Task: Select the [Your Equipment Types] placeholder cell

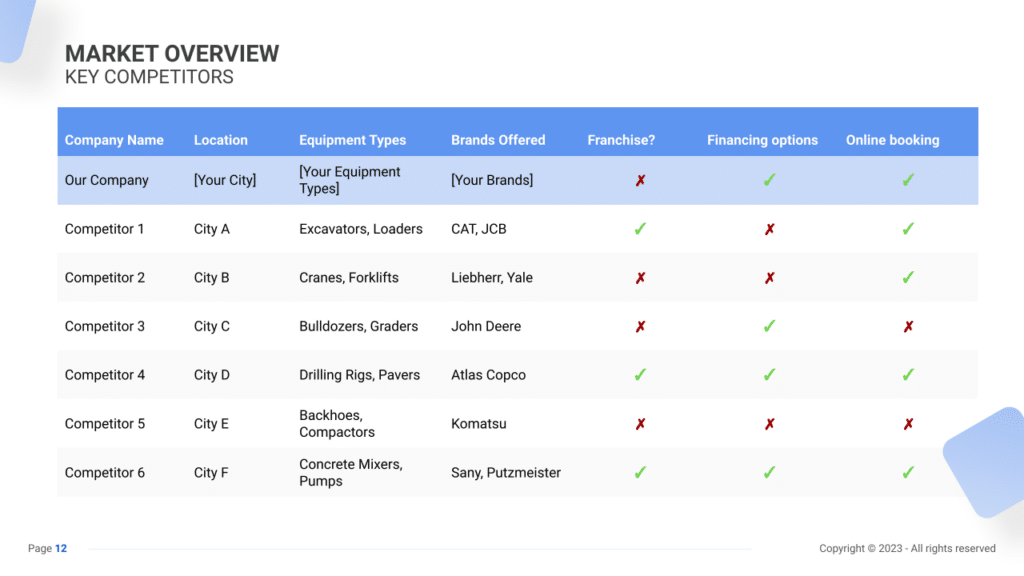Action: coord(349,180)
